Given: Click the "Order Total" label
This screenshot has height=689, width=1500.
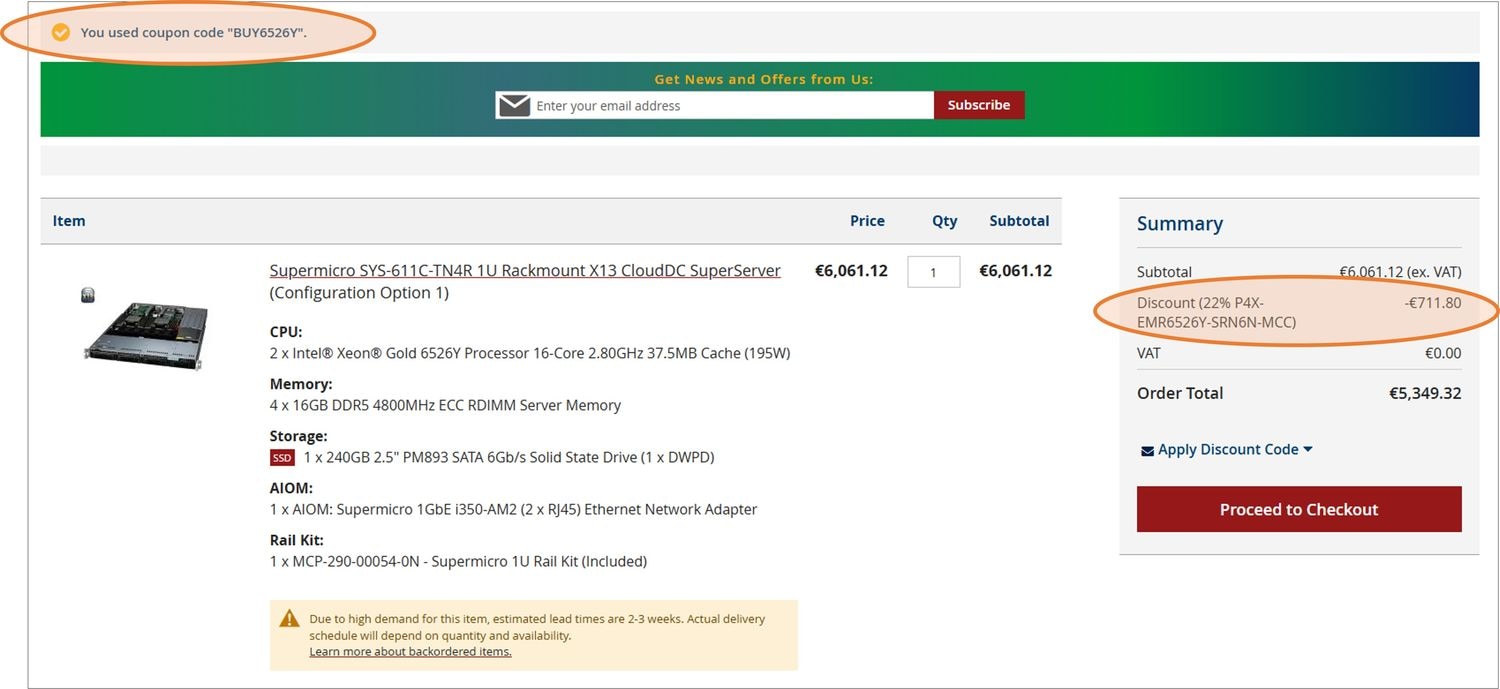Looking at the screenshot, I should tap(1180, 393).
